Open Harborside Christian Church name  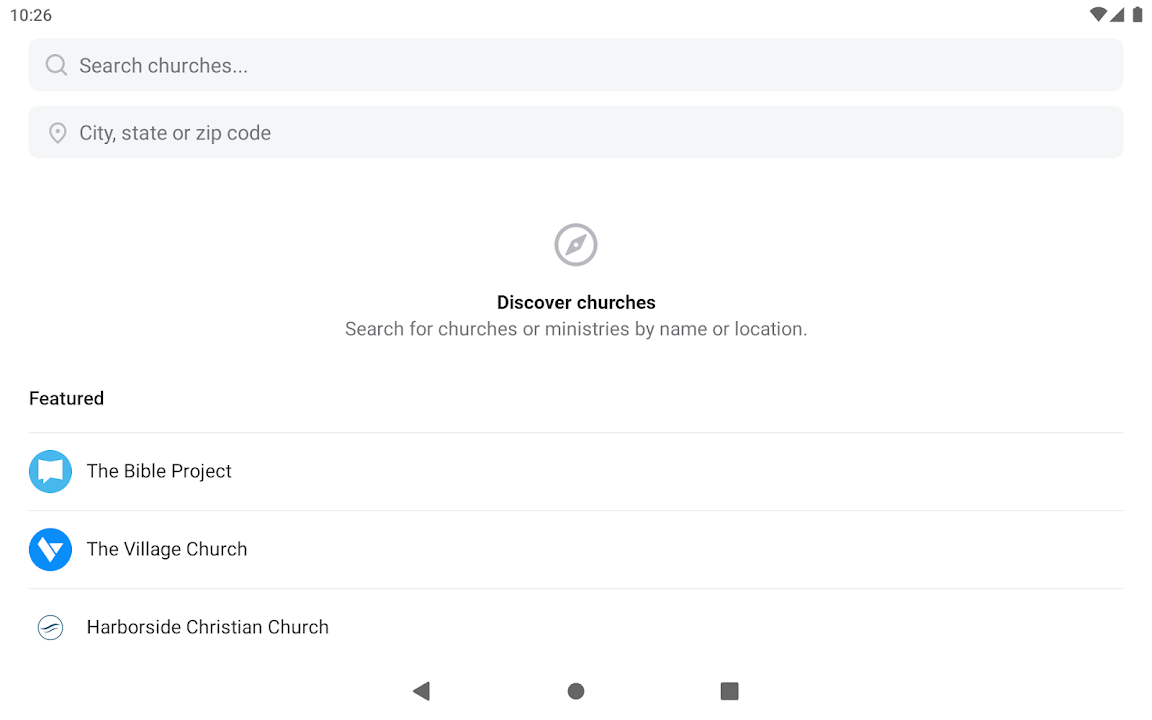point(208,627)
